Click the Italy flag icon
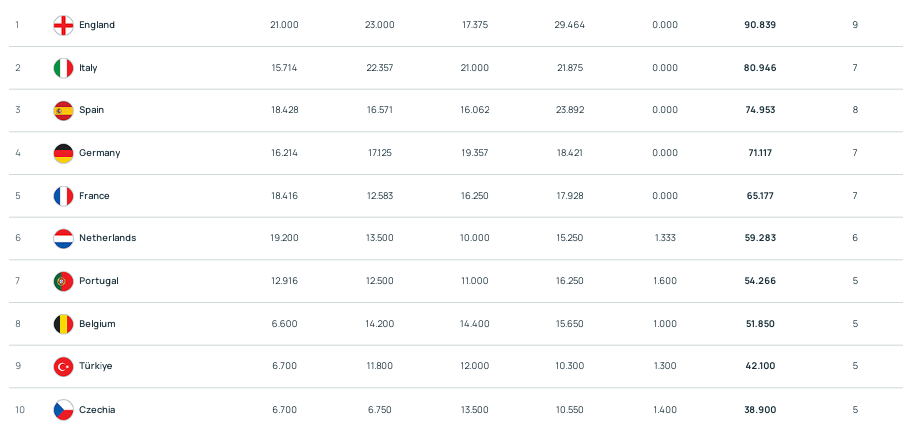This screenshot has width=910, height=428. tap(63, 68)
